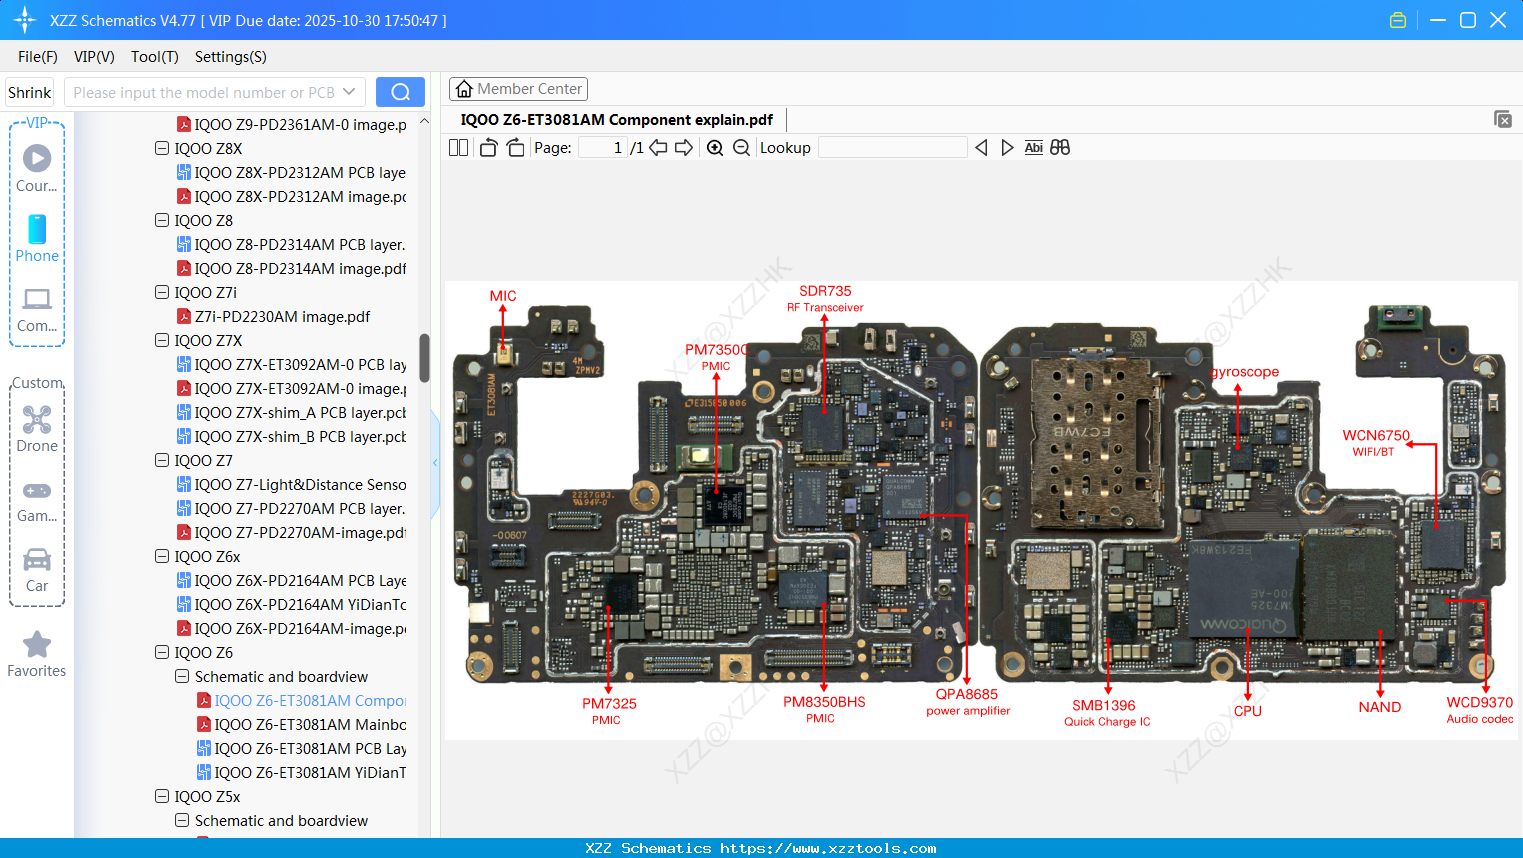Collapse Schematic and boardview under IQOO Z5x
This screenshot has width=1523, height=858.
point(181,820)
